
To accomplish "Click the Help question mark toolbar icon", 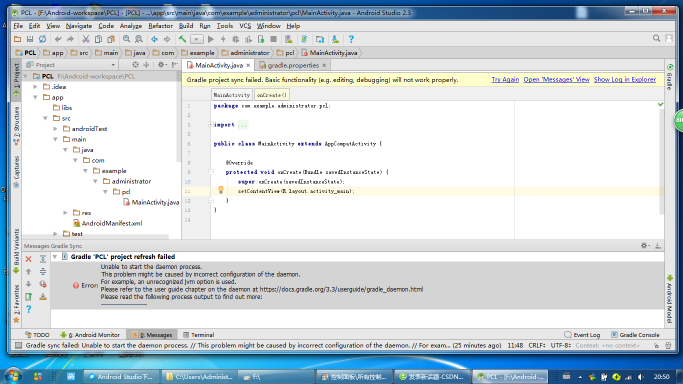I will (351, 39).
